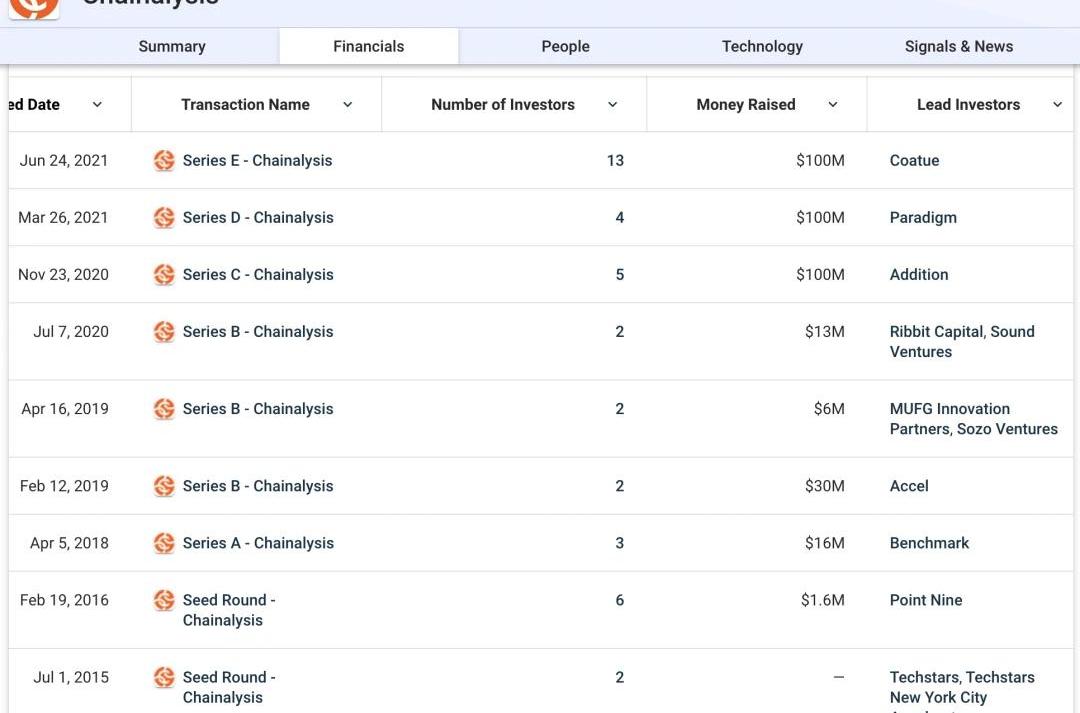Click the company icon next to Series C

click(x=164, y=275)
